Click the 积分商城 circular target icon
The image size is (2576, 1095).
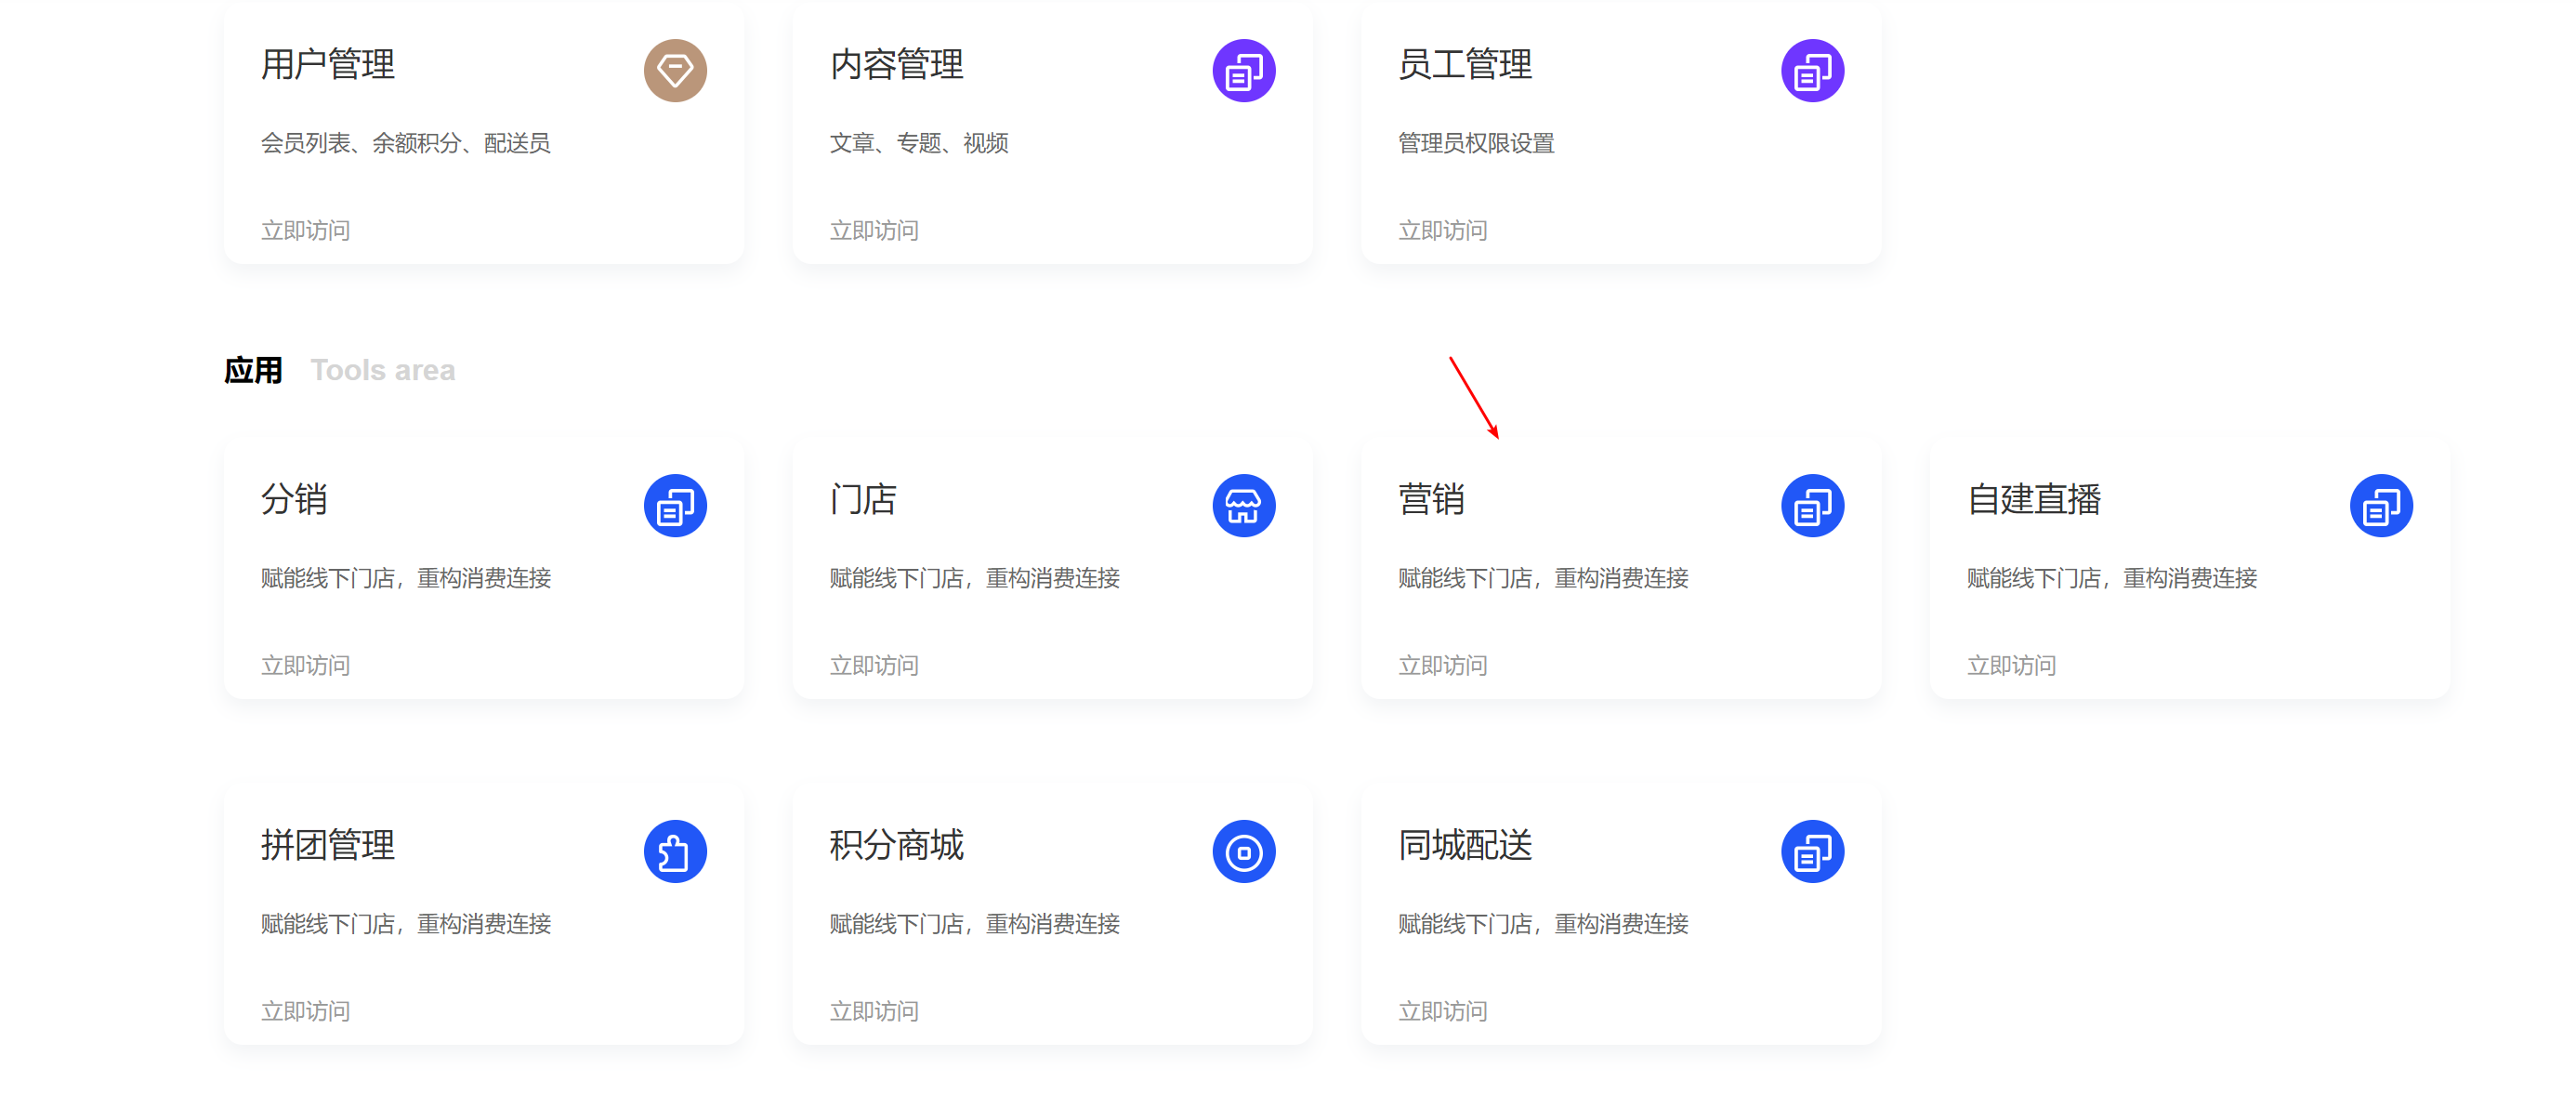(x=1244, y=852)
